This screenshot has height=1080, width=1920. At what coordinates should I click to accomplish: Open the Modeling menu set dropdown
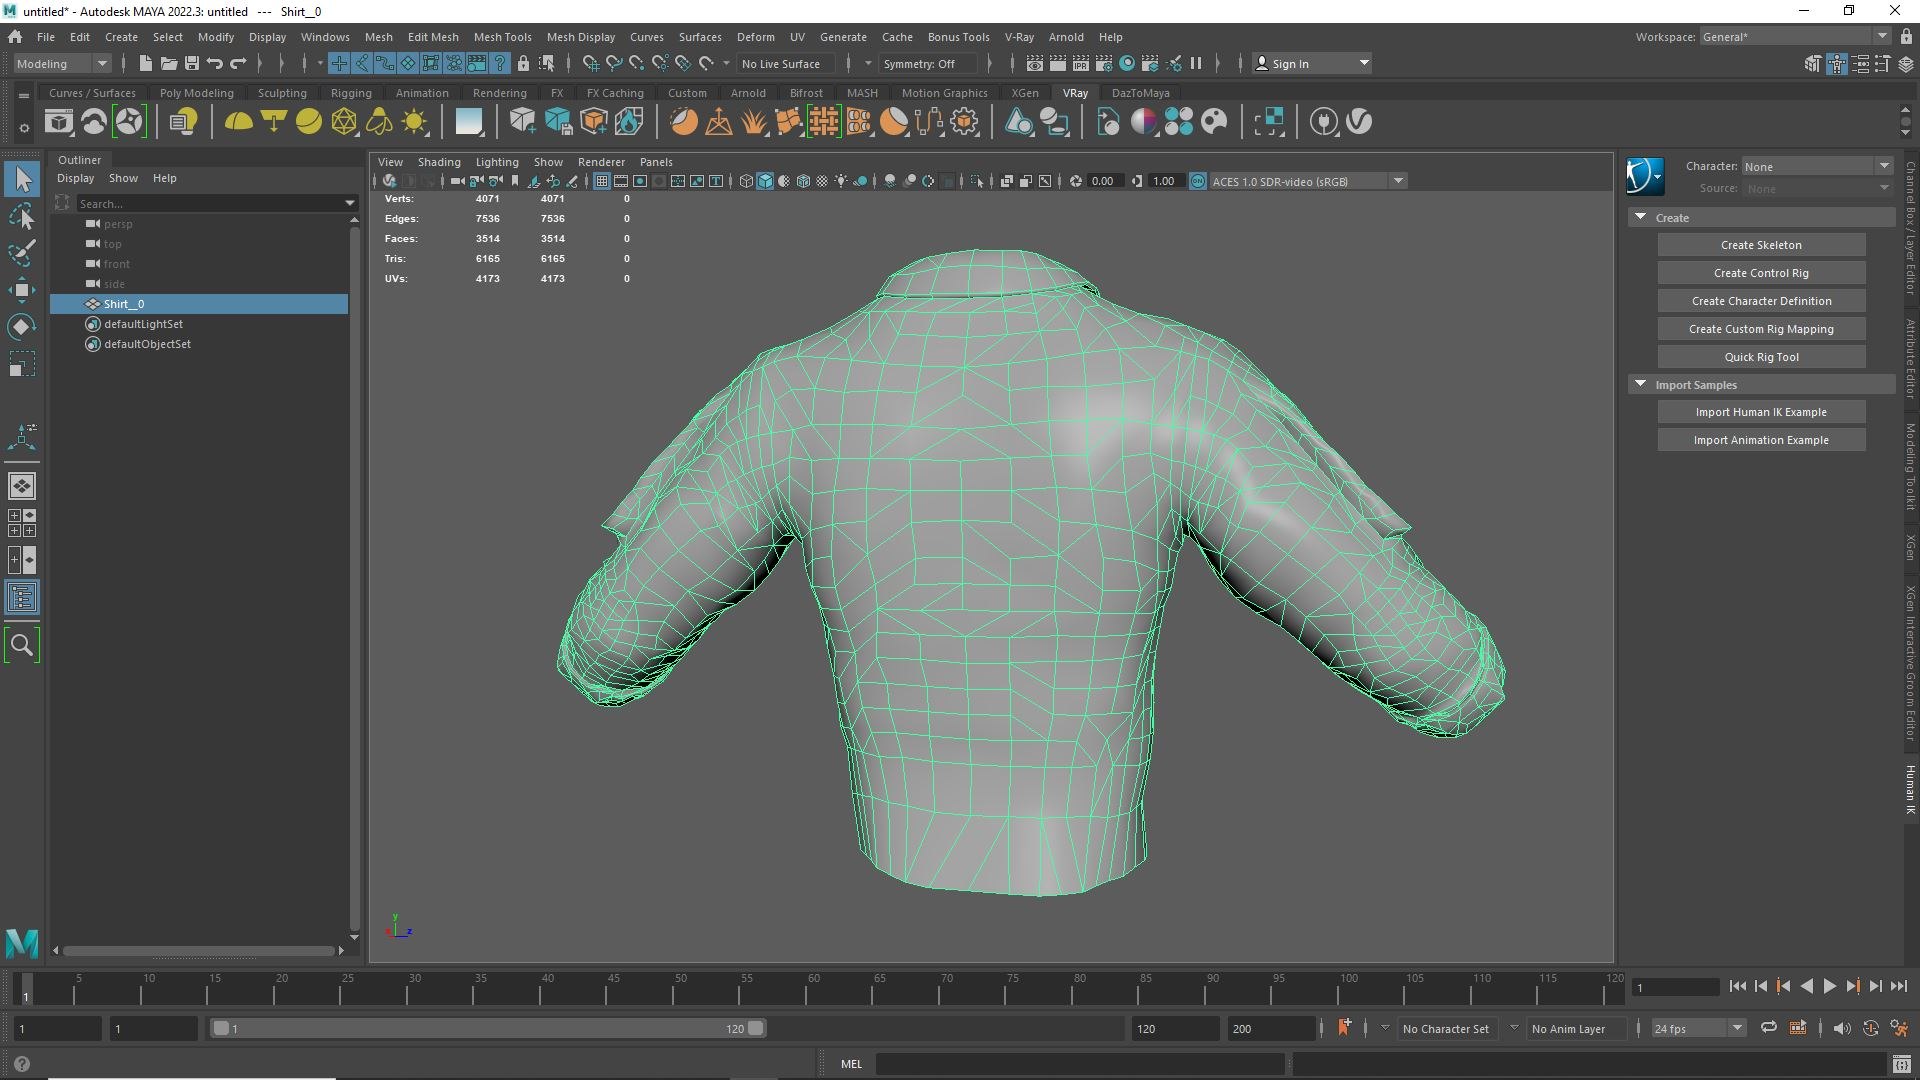click(62, 63)
